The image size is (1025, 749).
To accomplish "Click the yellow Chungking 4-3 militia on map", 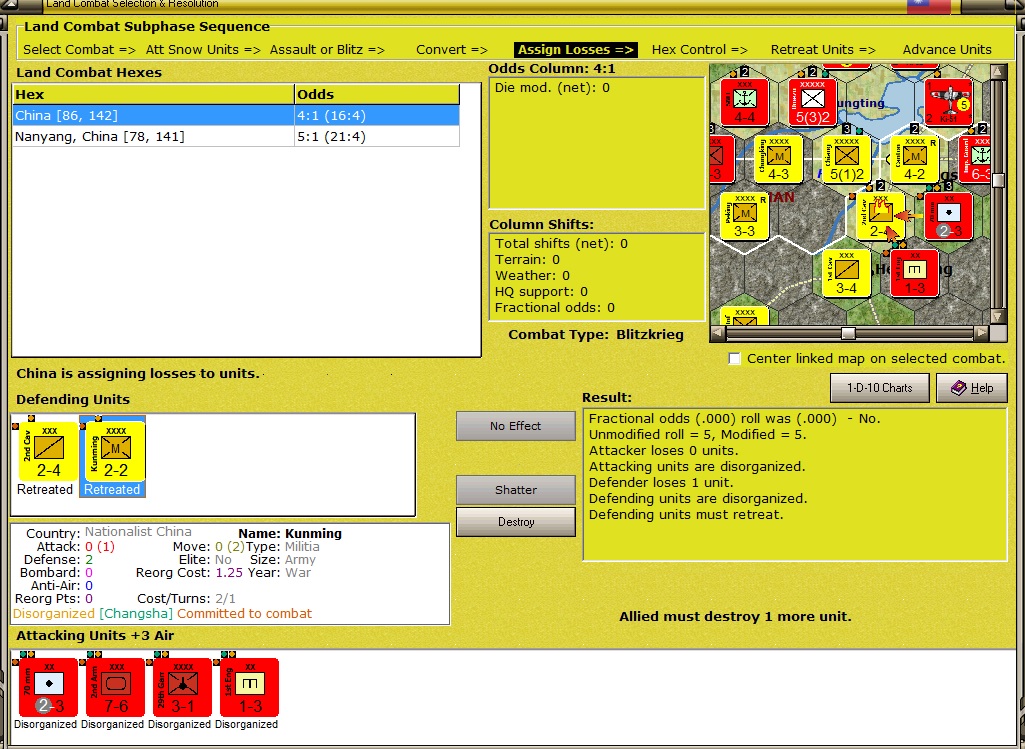I will 778,159.
